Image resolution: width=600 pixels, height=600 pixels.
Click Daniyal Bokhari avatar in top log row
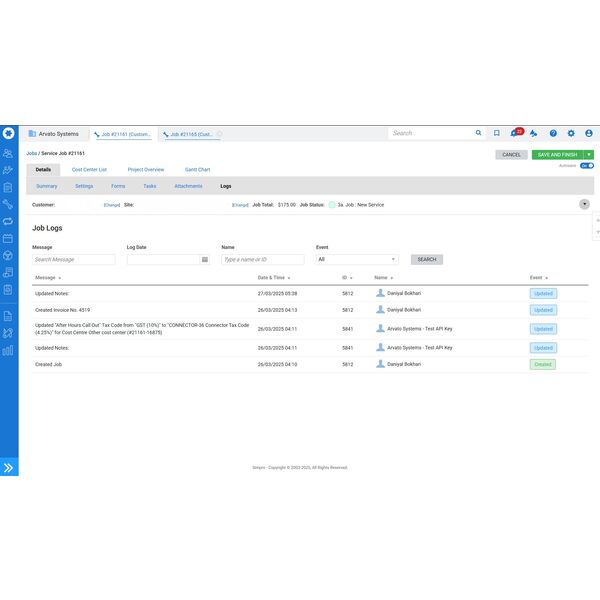[380, 293]
